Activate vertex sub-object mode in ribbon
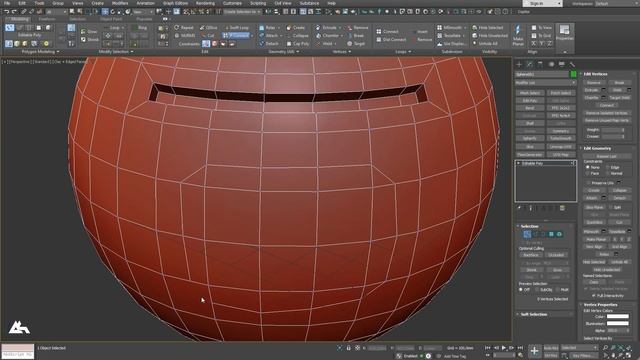Screen dimensions: 640x360 (x=9, y=28)
